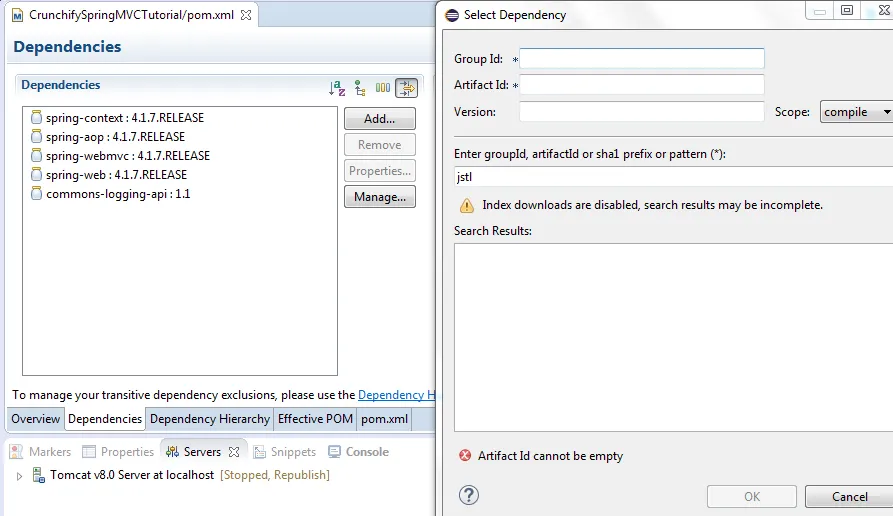893x516 pixels.
Task: Focus the Version field
Action: coord(641,112)
